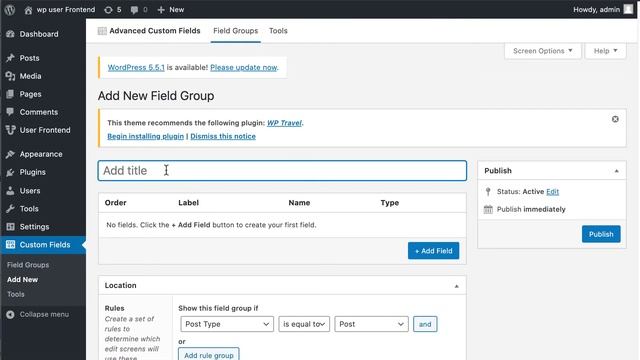This screenshot has width=640, height=360.
Task: Click the Plugins plug icon
Action: 11,172
